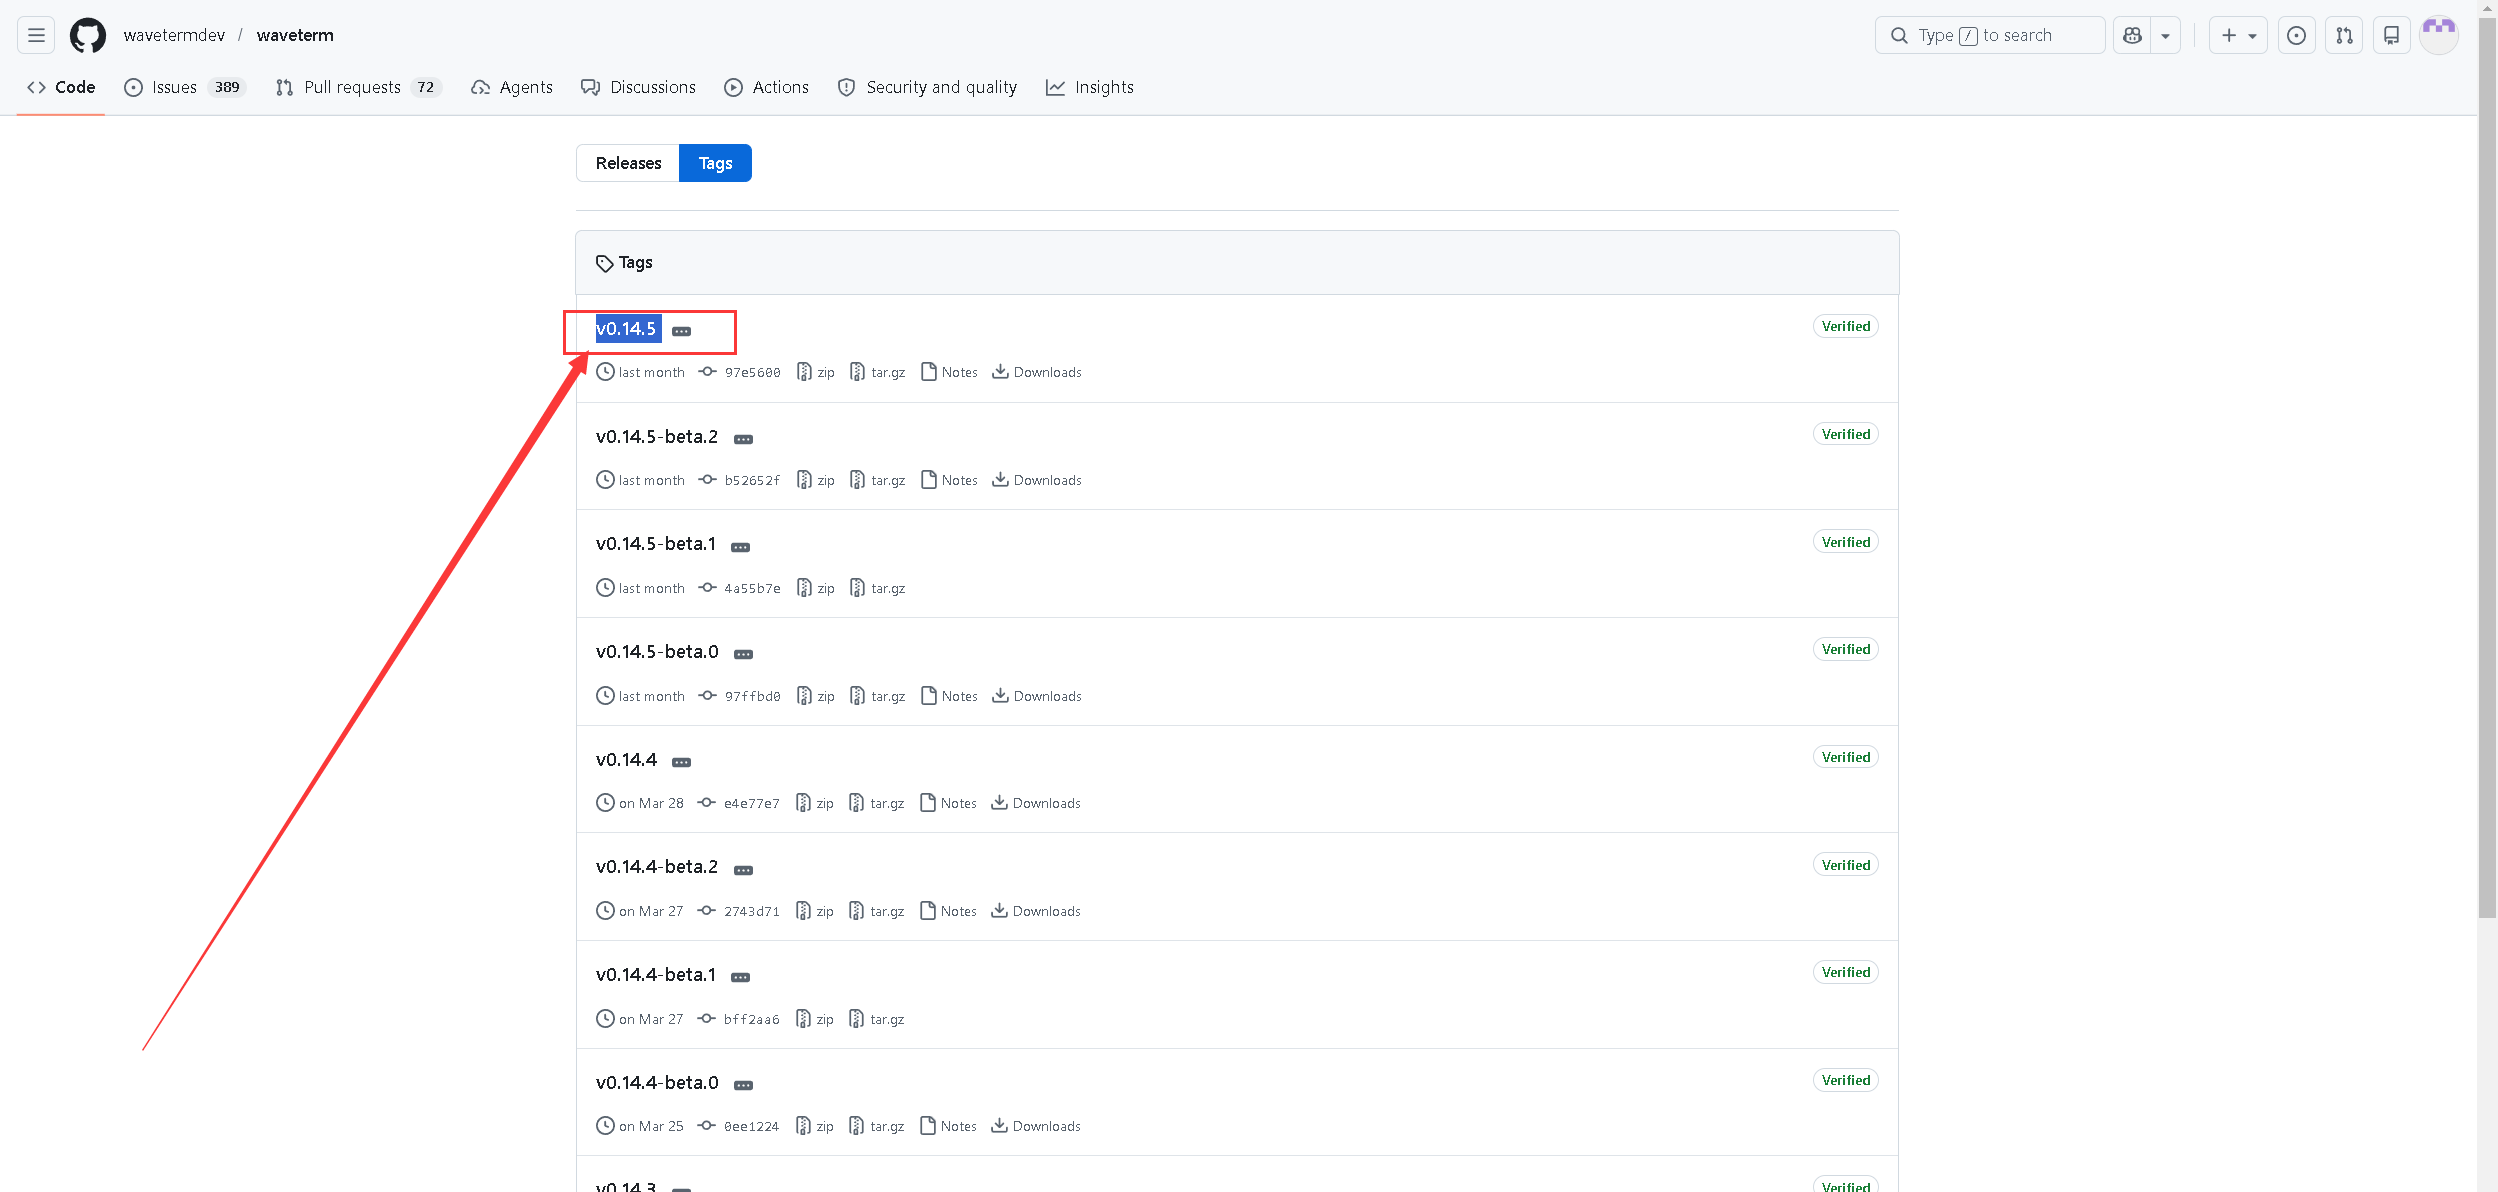
Task: Download zip for v0.14.4-beta.1
Action: click(x=815, y=1019)
